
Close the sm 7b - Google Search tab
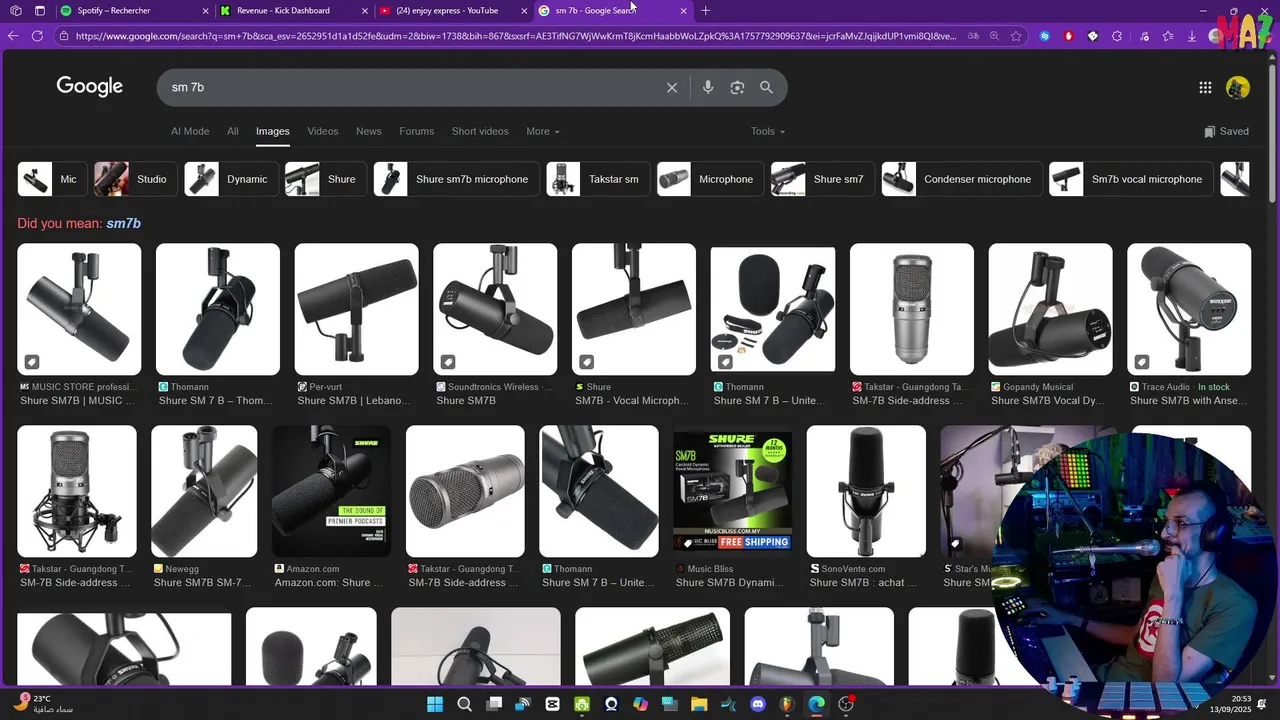[x=684, y=11]
